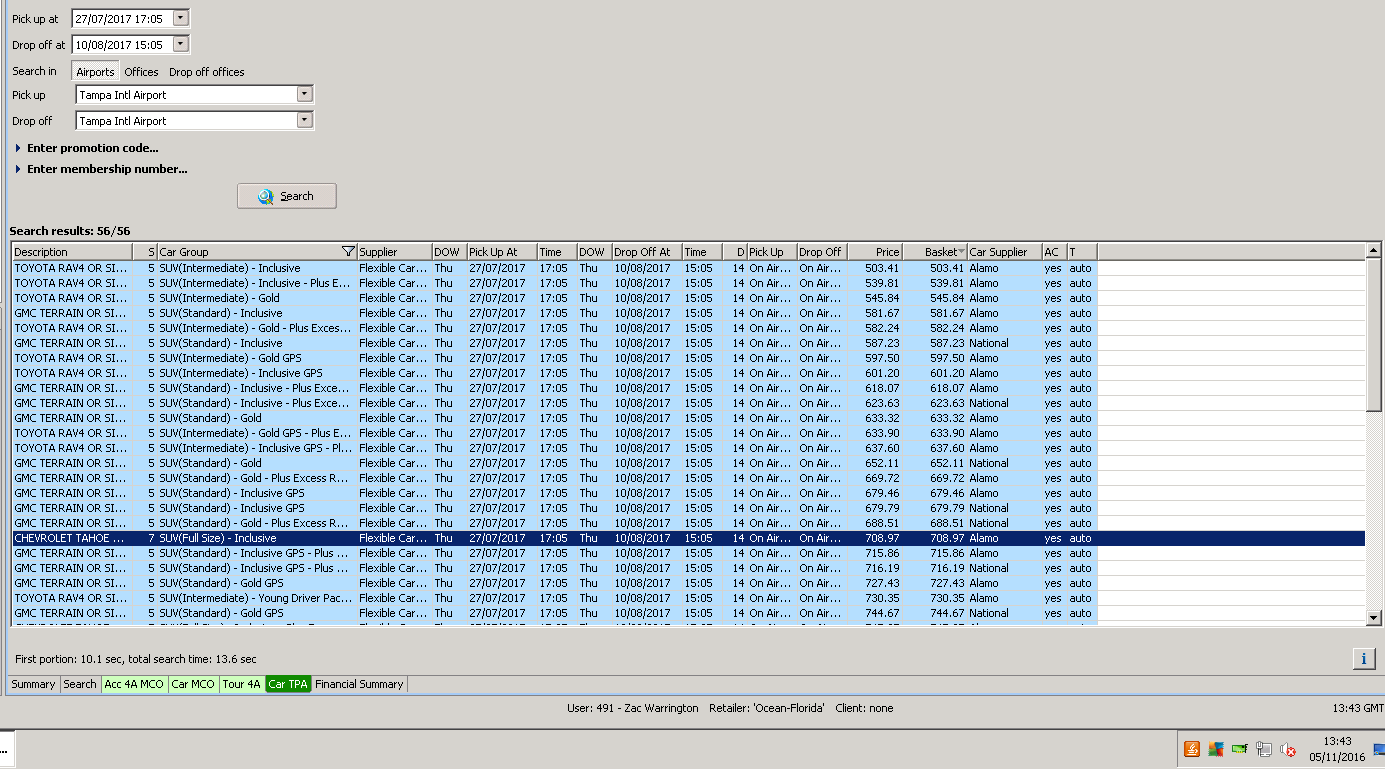Click the blue info button

[x=1362, y=658]
